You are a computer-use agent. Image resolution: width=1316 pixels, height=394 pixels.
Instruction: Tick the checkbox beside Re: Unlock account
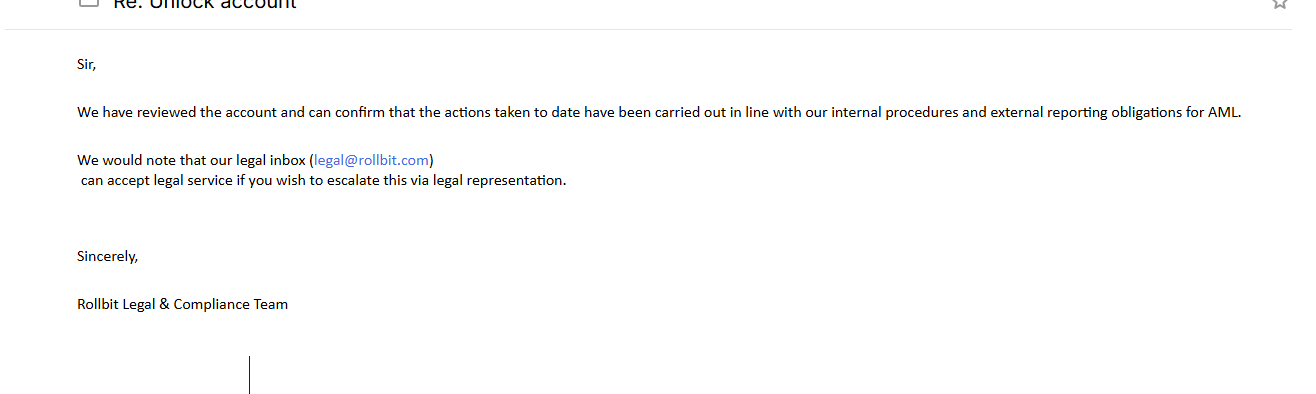89,3
